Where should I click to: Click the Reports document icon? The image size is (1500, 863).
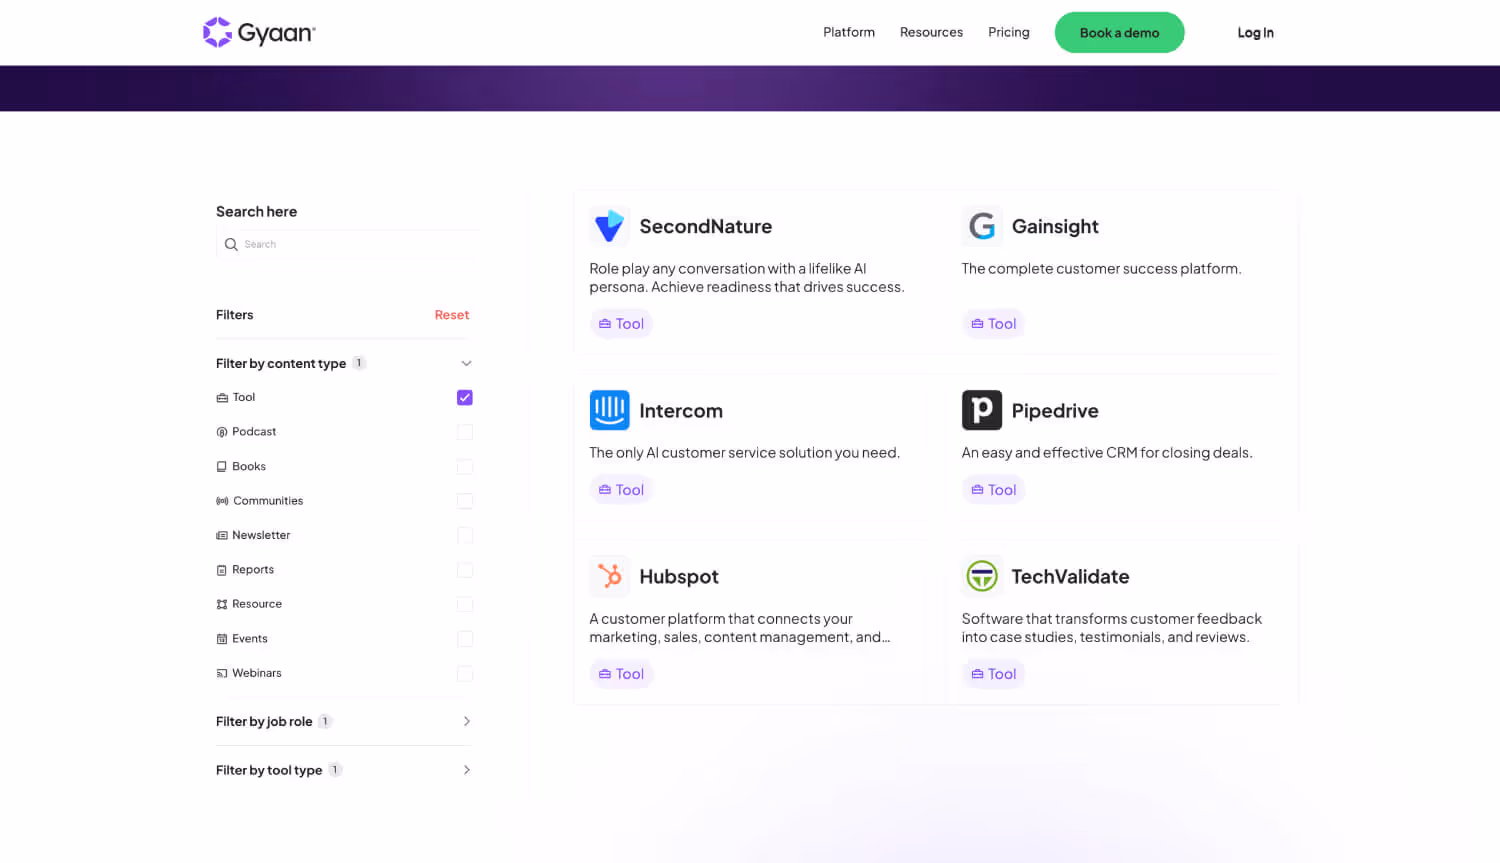pos(222,570)
